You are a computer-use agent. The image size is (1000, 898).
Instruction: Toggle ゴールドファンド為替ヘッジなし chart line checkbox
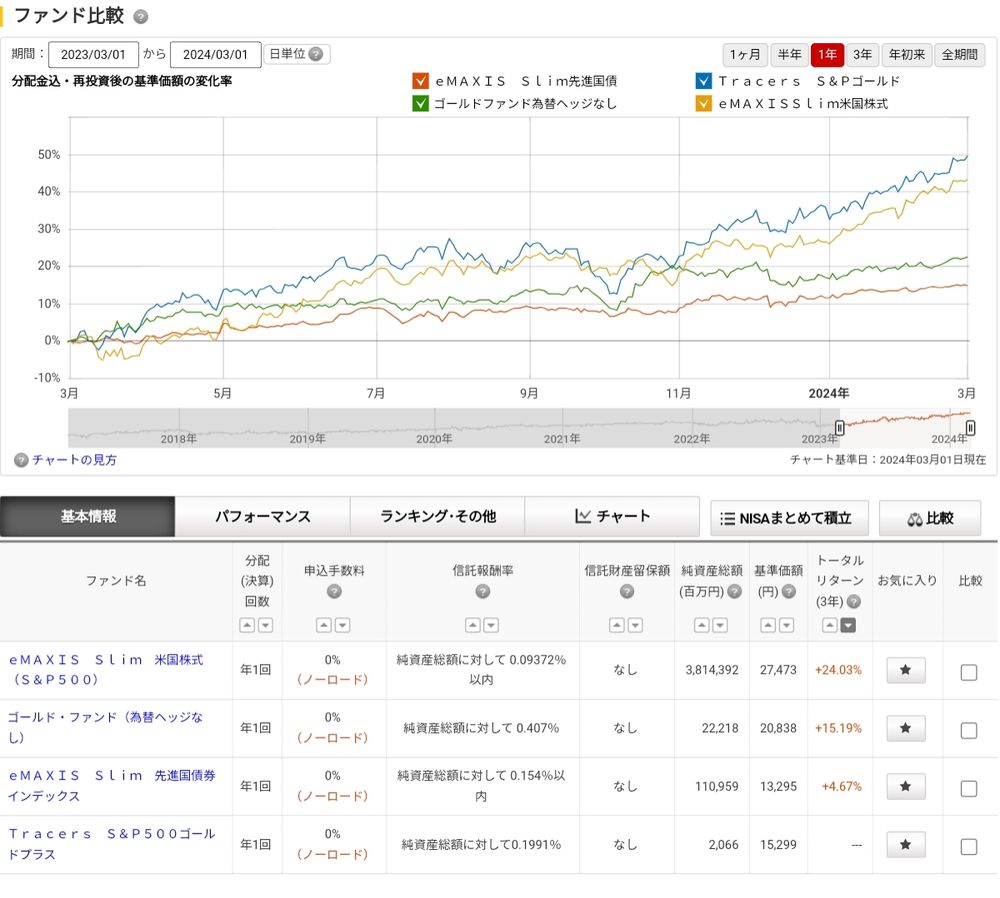420,103
